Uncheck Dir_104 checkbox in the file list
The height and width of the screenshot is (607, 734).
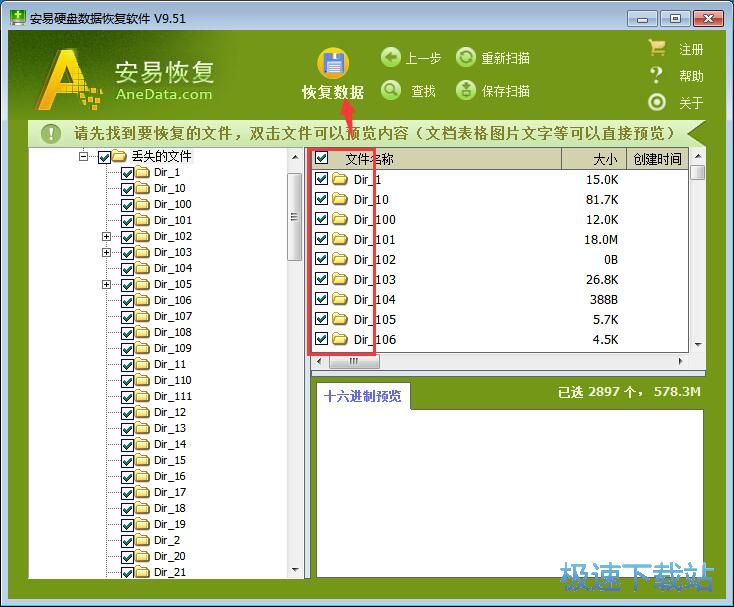point(322,299)
